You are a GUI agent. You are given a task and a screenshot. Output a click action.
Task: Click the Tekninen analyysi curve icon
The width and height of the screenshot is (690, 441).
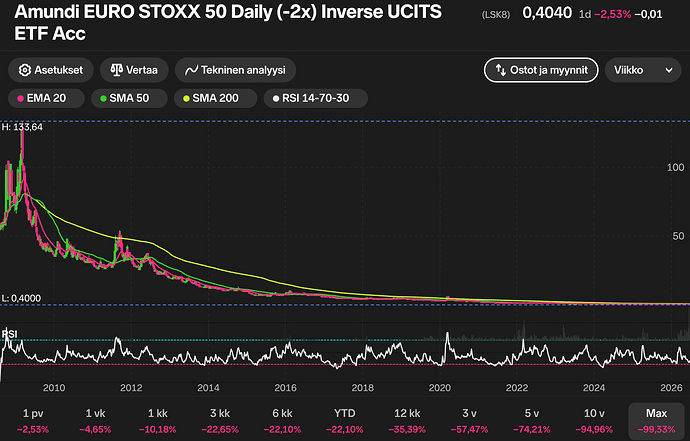click(x=191, y=70)
